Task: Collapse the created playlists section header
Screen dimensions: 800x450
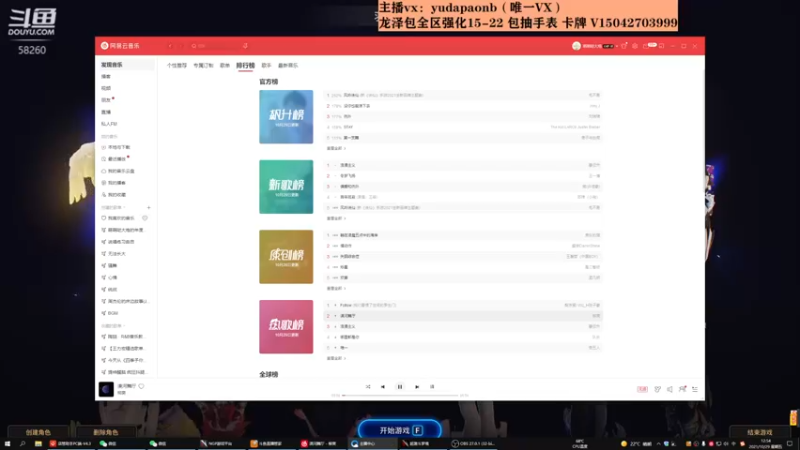Action: click(x=113, y=208)
